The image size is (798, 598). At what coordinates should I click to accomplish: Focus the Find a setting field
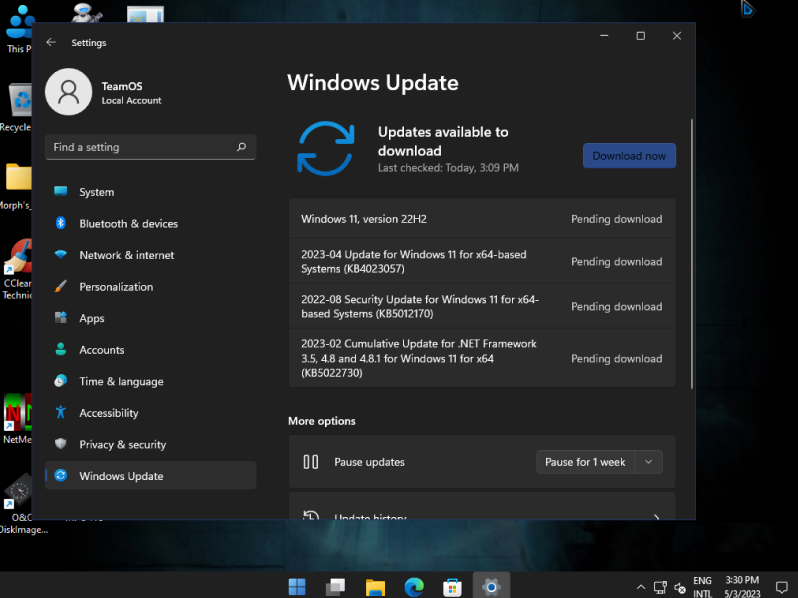point(150,147)
